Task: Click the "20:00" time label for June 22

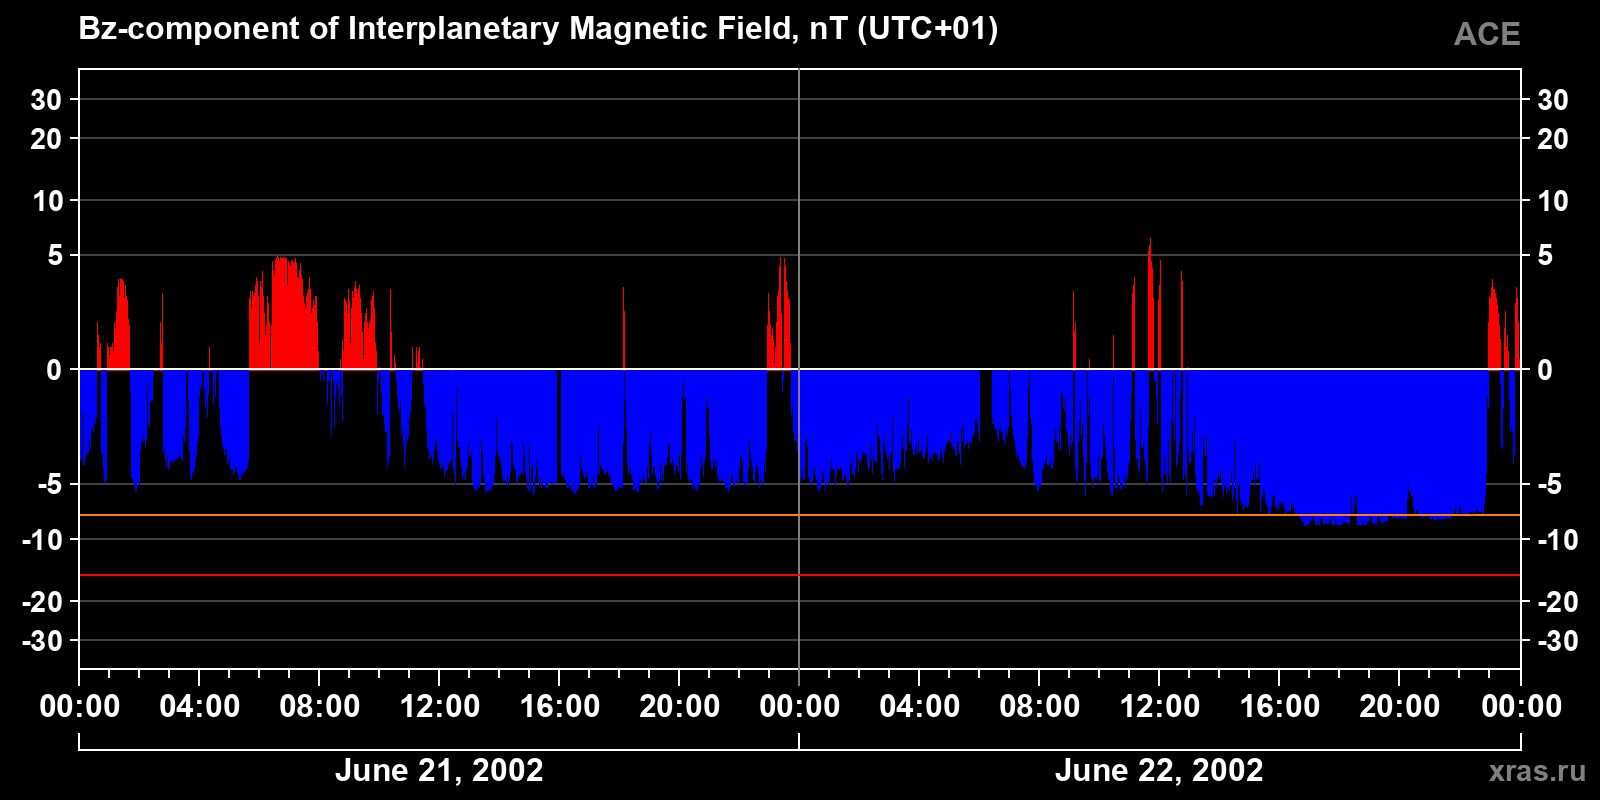Action: tap(1400, 706)
